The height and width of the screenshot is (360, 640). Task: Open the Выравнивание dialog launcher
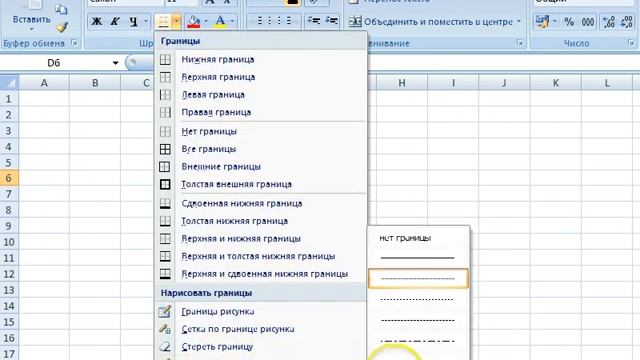[520, 42]
